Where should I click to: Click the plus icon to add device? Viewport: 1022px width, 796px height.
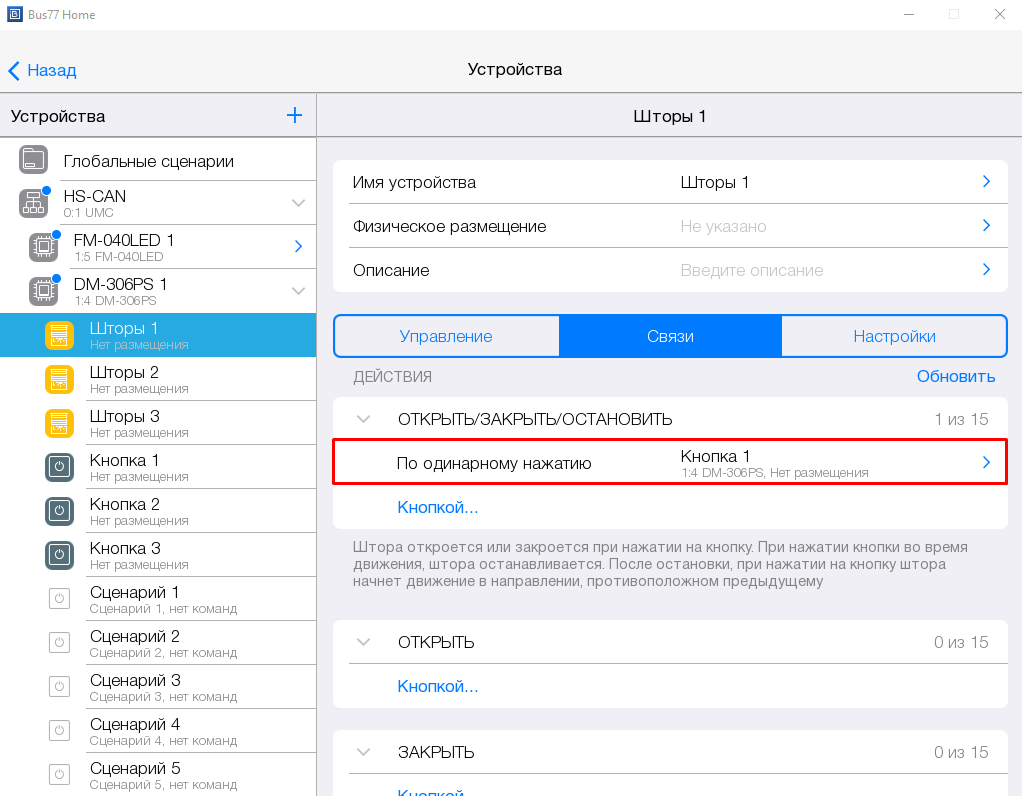294,116
